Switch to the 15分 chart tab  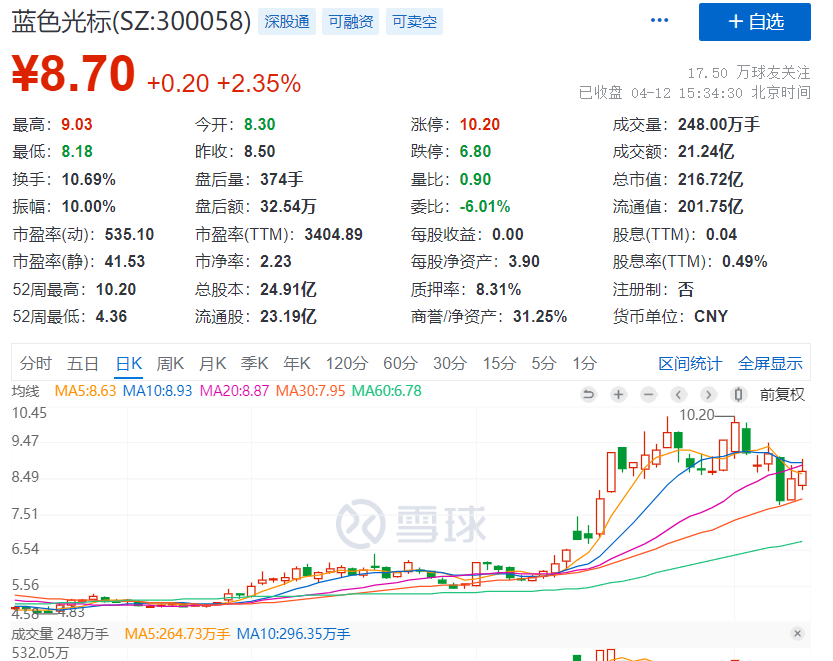tap(499, 363)
